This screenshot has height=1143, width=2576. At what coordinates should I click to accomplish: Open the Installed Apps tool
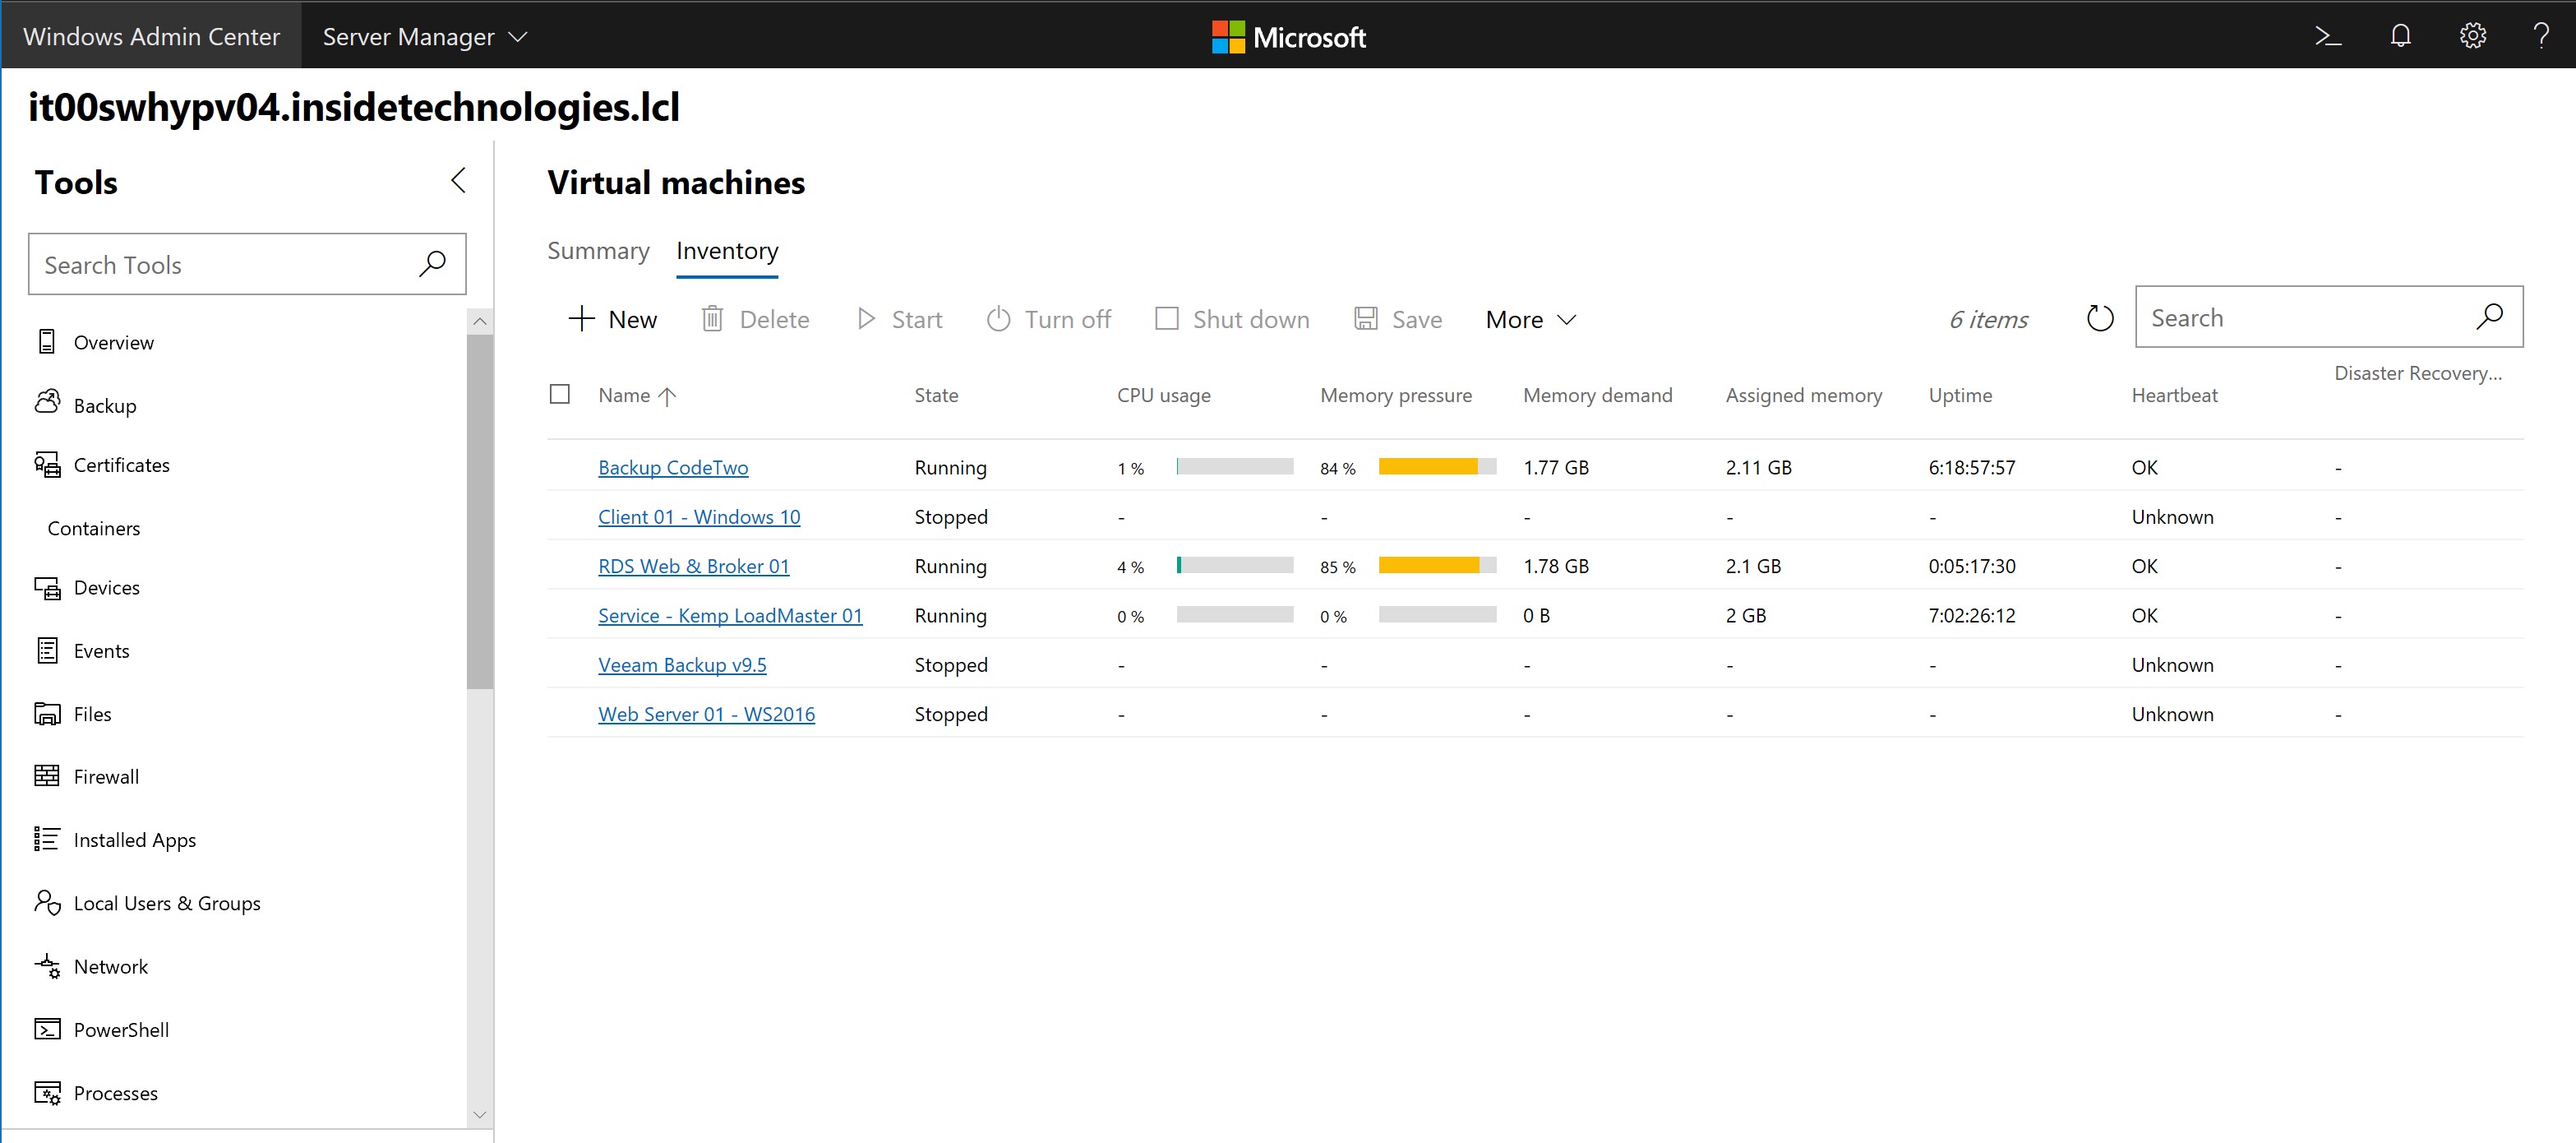point(116,840)
